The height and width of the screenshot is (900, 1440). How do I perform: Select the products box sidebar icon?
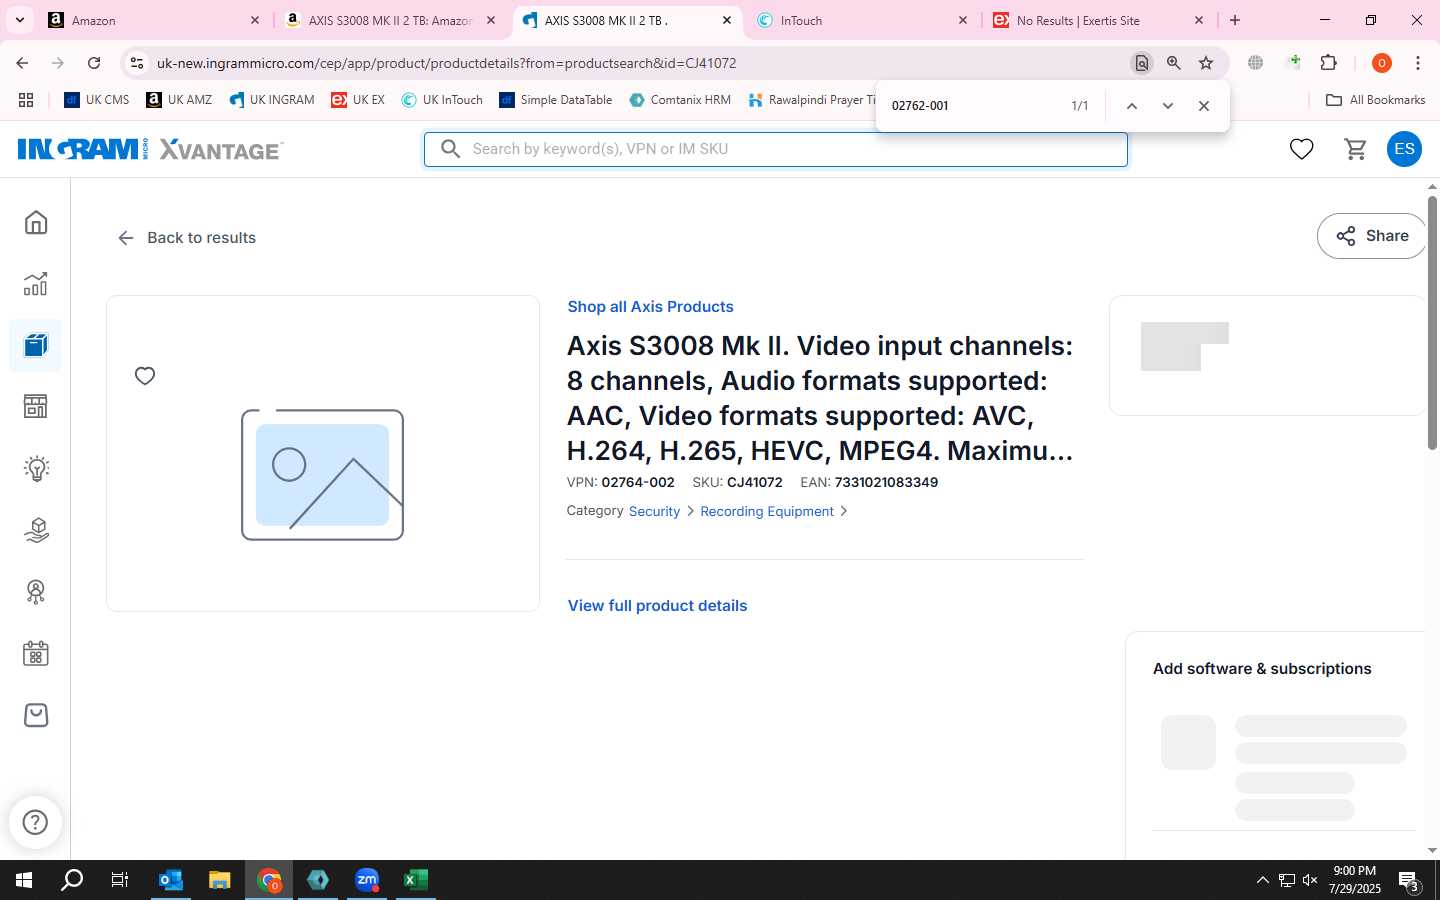[36, 346]
